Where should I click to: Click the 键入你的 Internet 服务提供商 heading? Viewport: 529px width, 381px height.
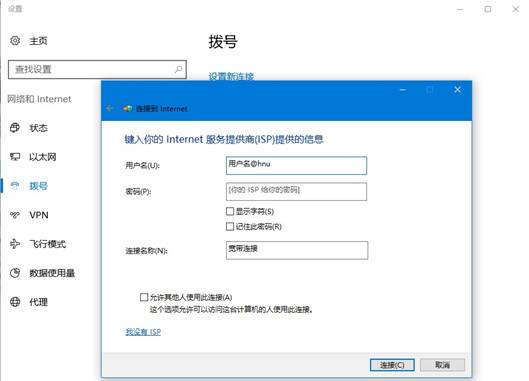pyautogui.click(x=224, y=139)
